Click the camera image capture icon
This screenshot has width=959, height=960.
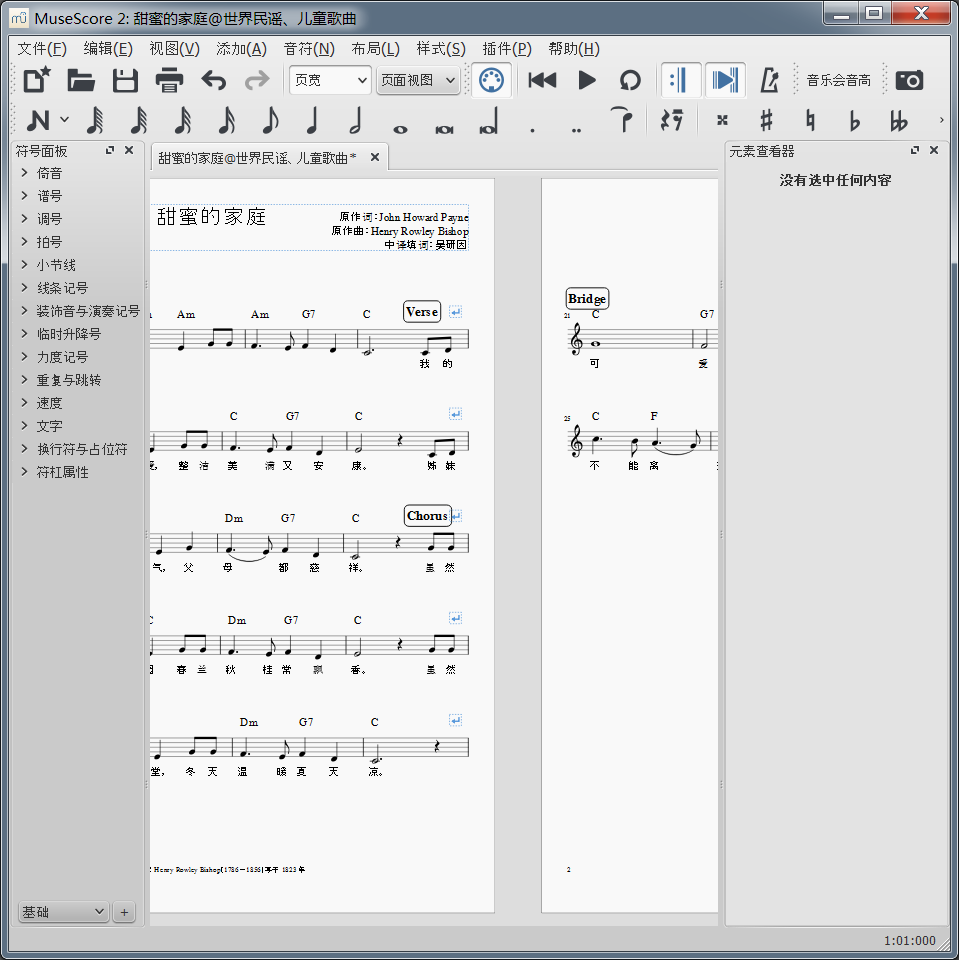coord(909,81)
